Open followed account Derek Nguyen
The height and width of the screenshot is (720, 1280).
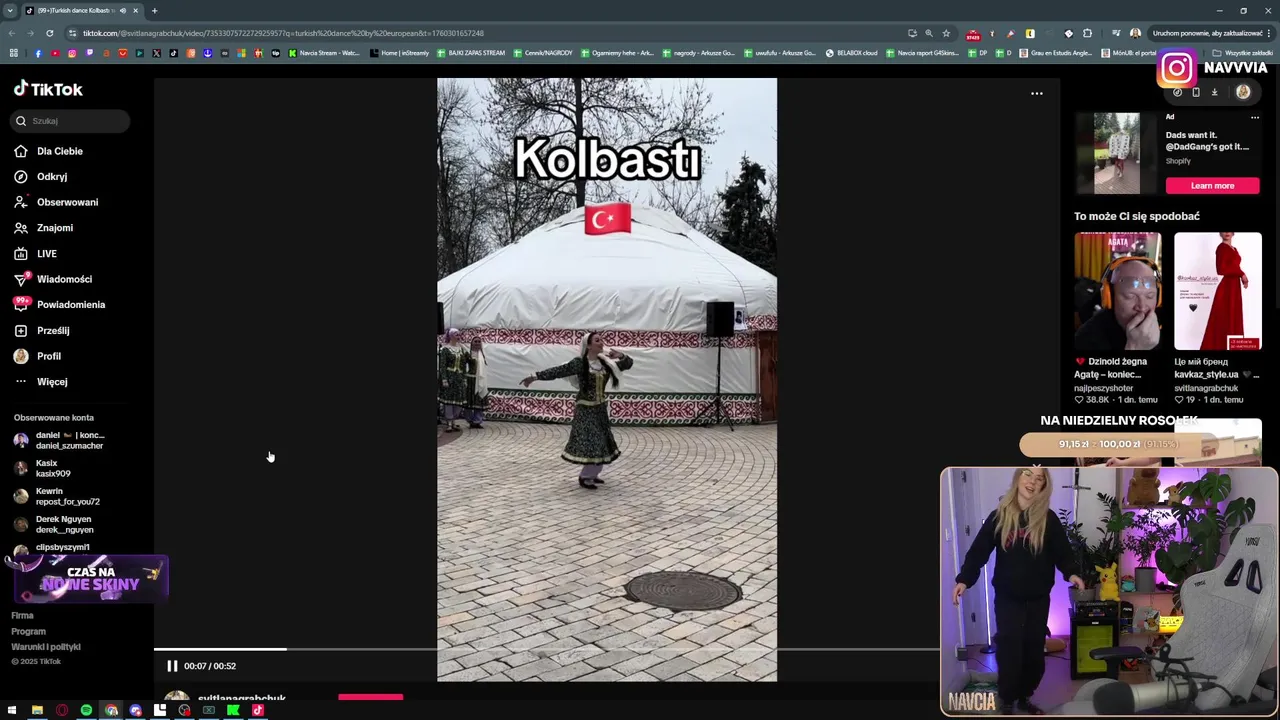point(55,524)
